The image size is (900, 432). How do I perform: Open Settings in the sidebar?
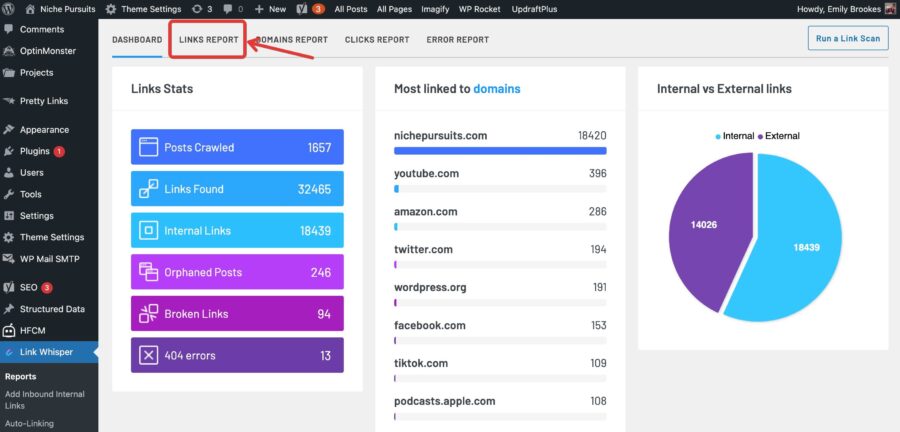pos(37,216)
